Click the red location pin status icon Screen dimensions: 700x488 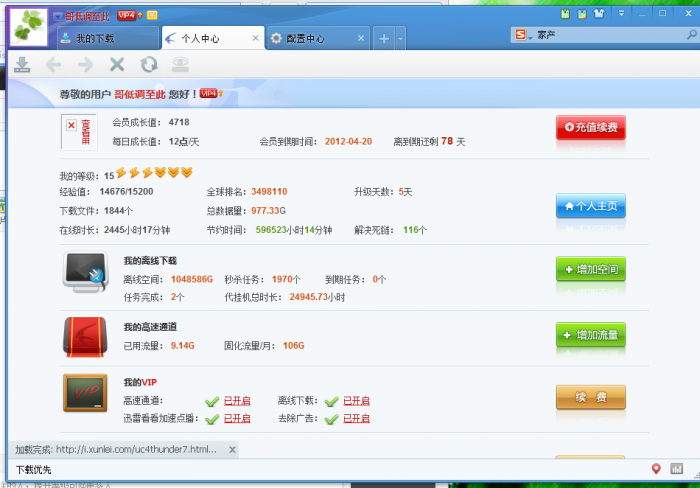click(656, 468)
